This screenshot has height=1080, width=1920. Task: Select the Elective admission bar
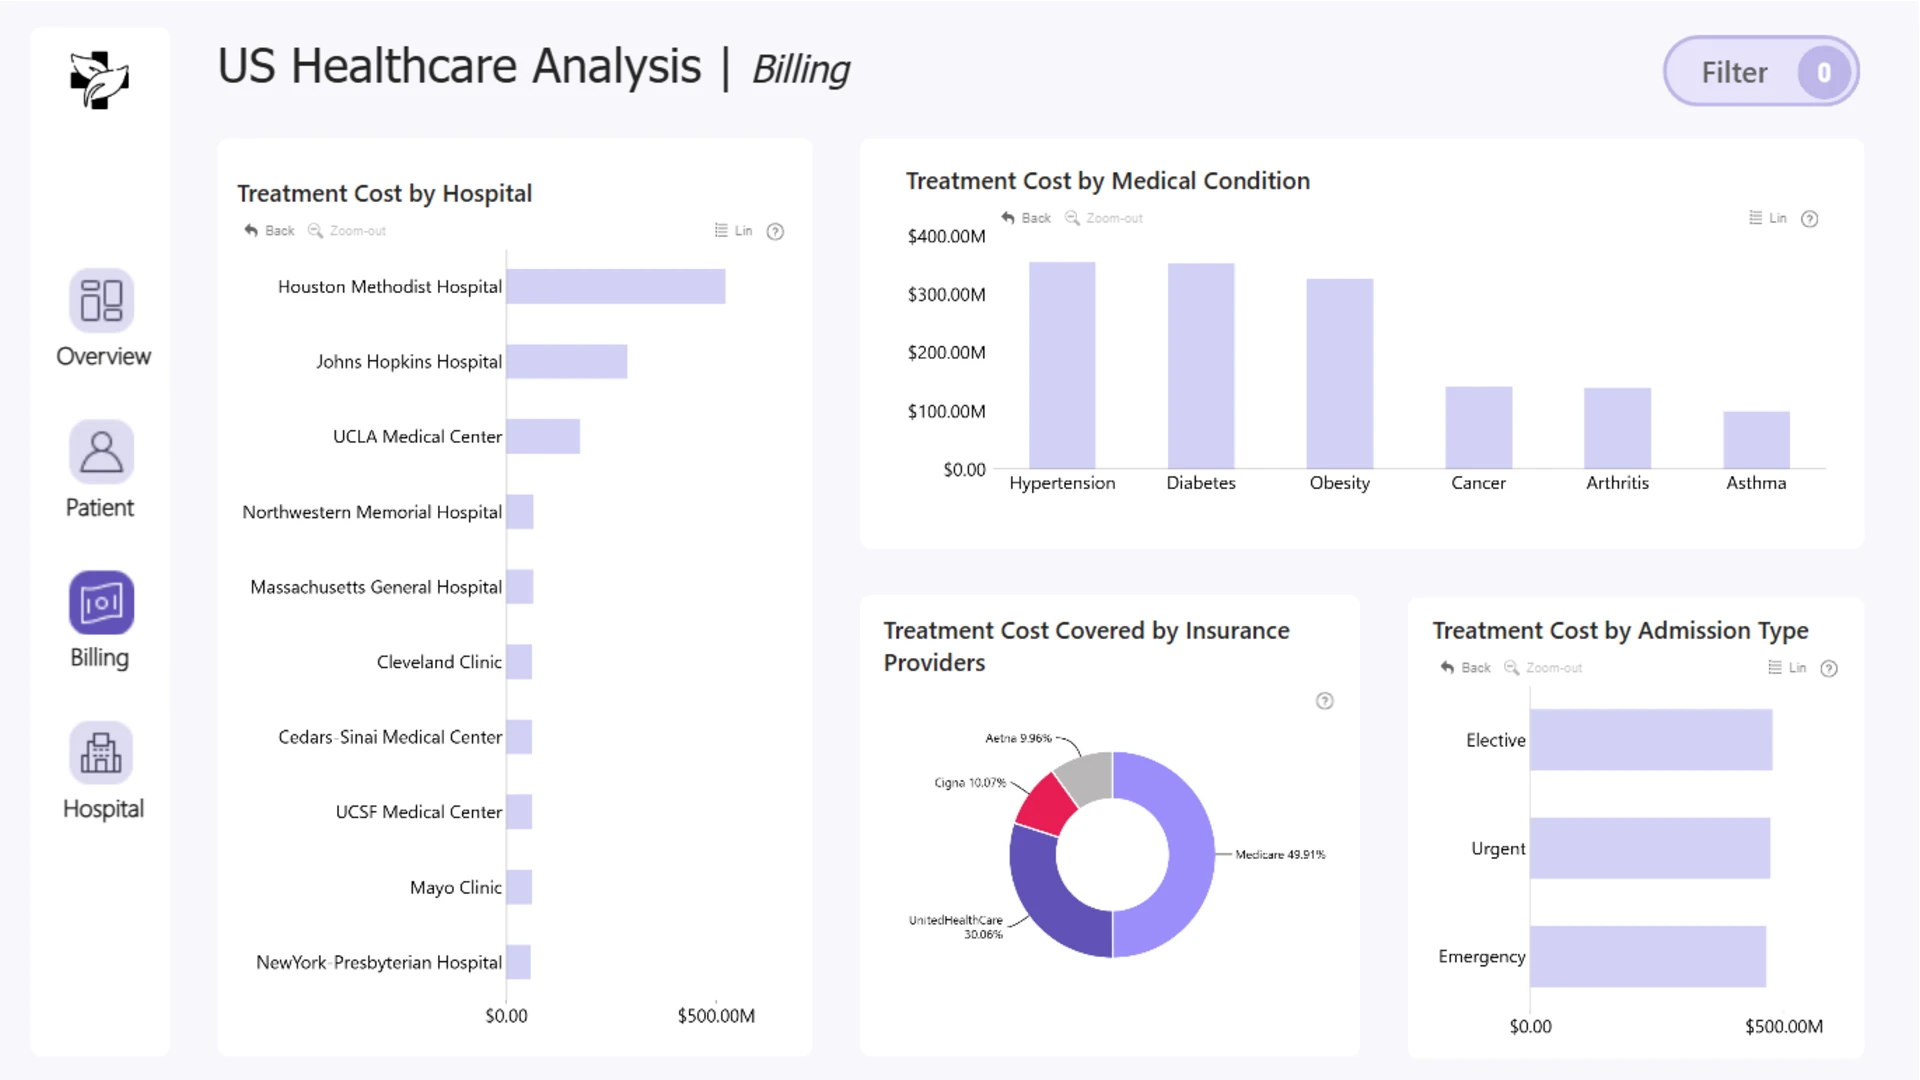(1651, 740)
